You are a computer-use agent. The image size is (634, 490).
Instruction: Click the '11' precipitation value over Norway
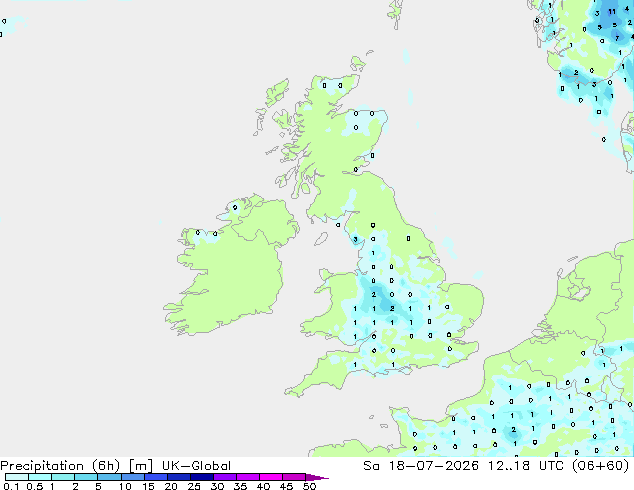point(612,12)
